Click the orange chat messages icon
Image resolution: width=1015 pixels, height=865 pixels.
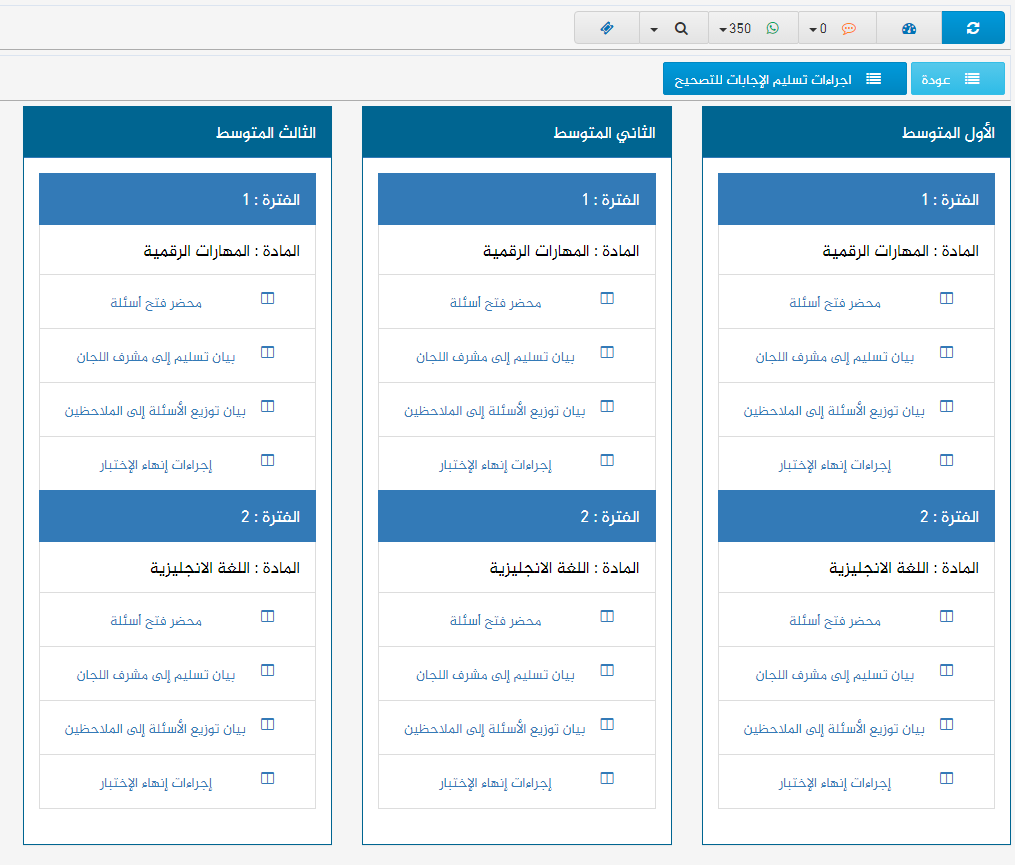[x=848, y=28]
